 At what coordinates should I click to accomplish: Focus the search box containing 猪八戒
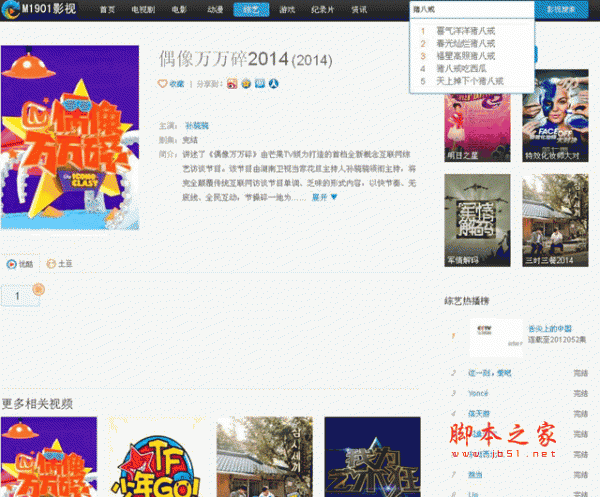coord(471,10)
